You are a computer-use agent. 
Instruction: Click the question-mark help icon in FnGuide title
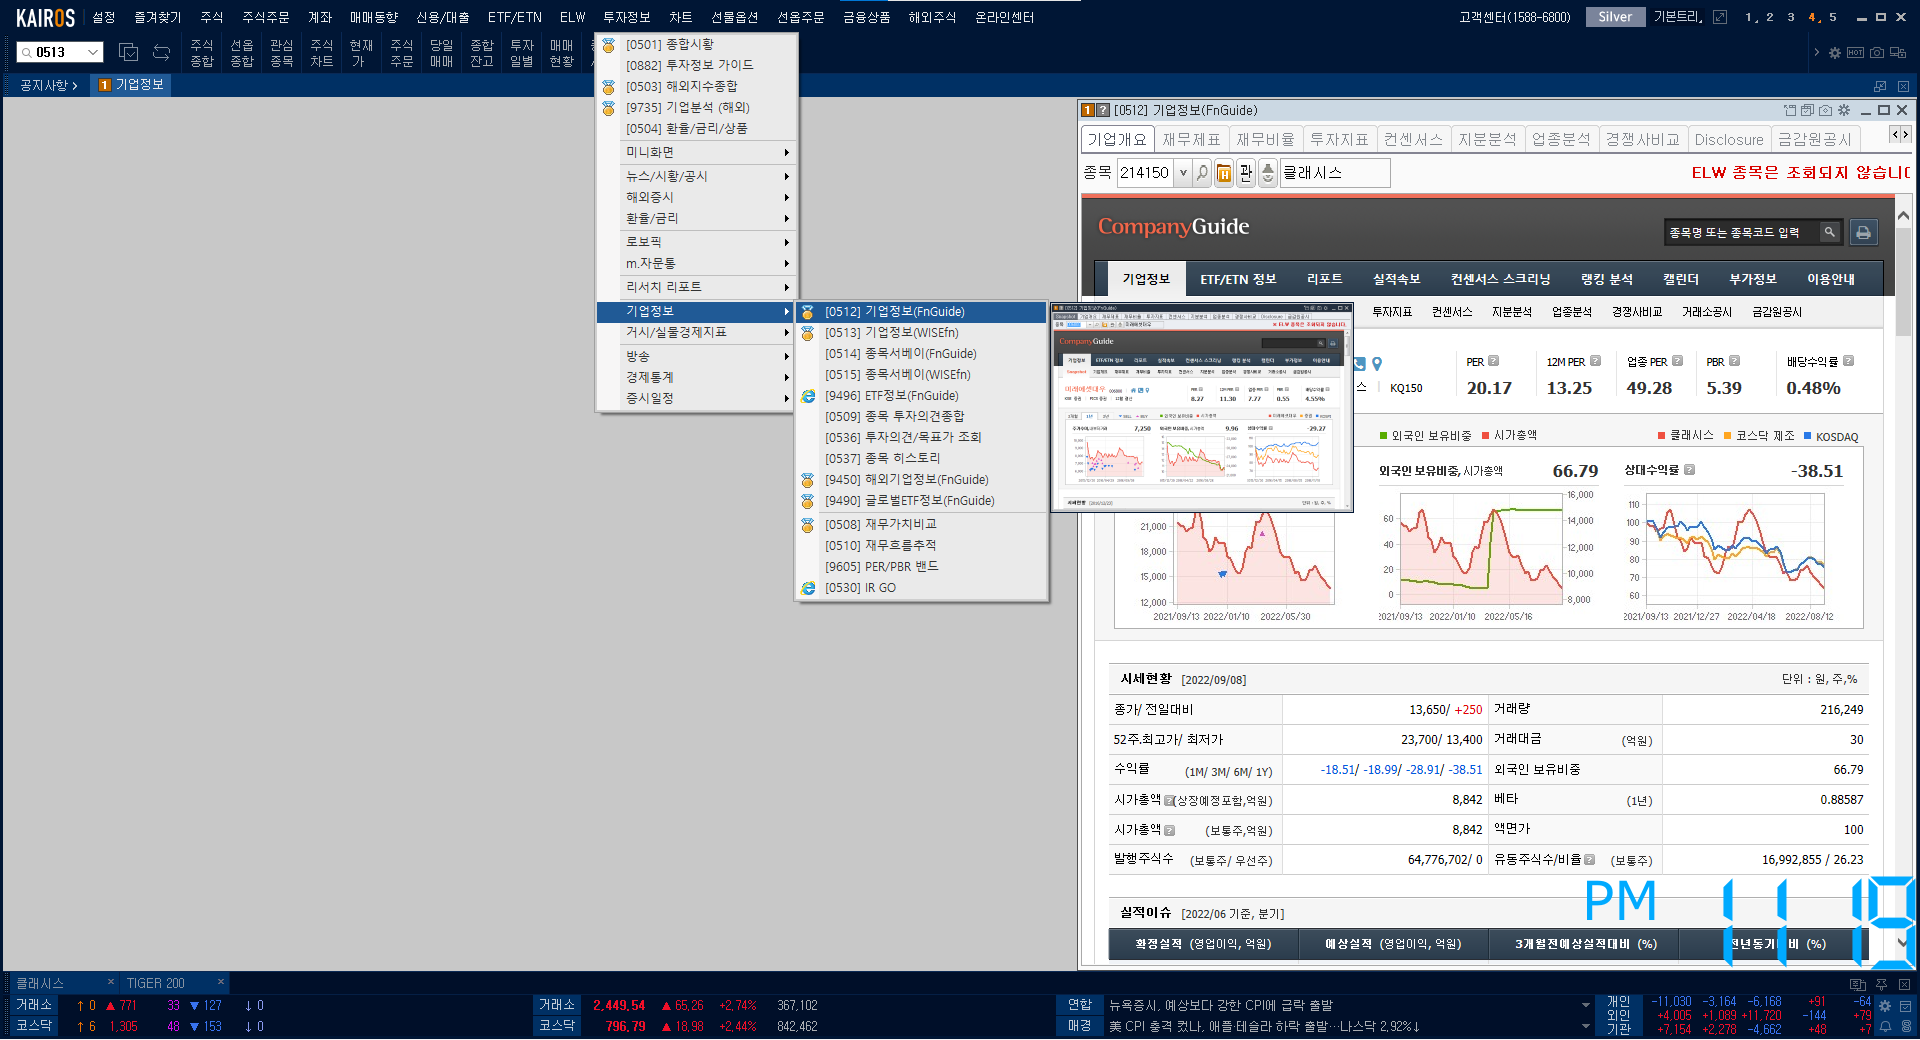click(1103, 110)
